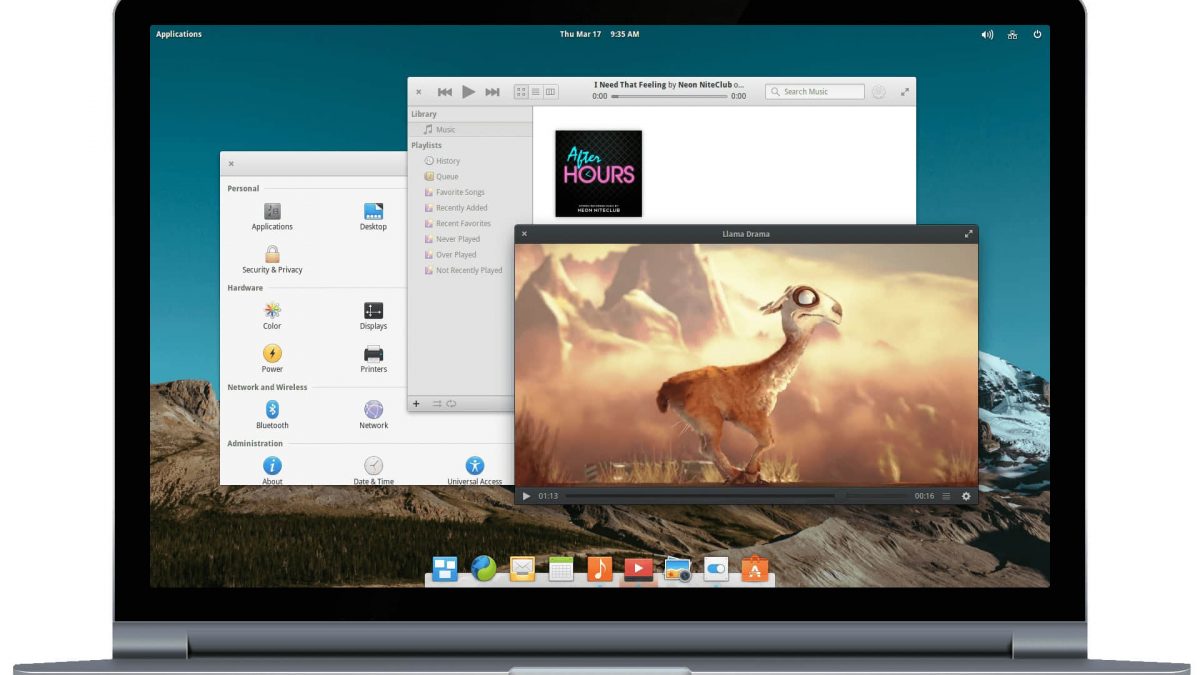Skip to next track in Music

[x=492, y=92]
